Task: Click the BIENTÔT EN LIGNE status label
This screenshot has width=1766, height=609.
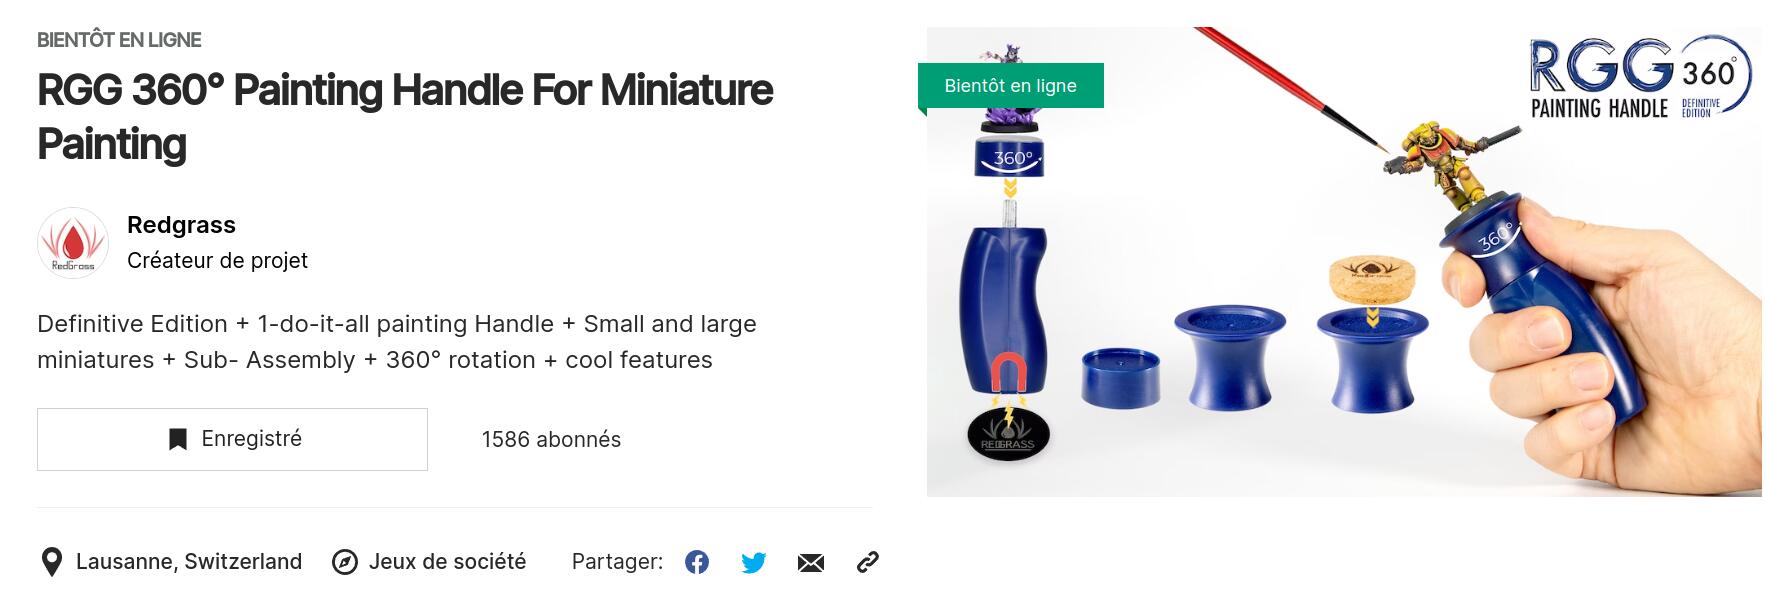Action: coord(119,40)
